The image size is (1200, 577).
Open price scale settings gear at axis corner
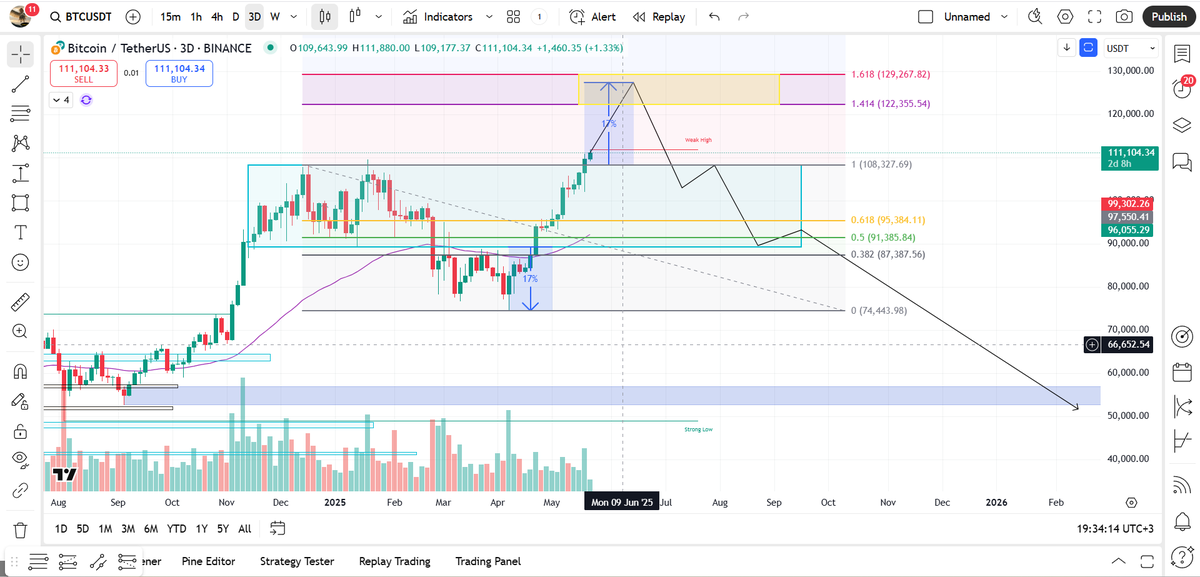click(1131, 503)
